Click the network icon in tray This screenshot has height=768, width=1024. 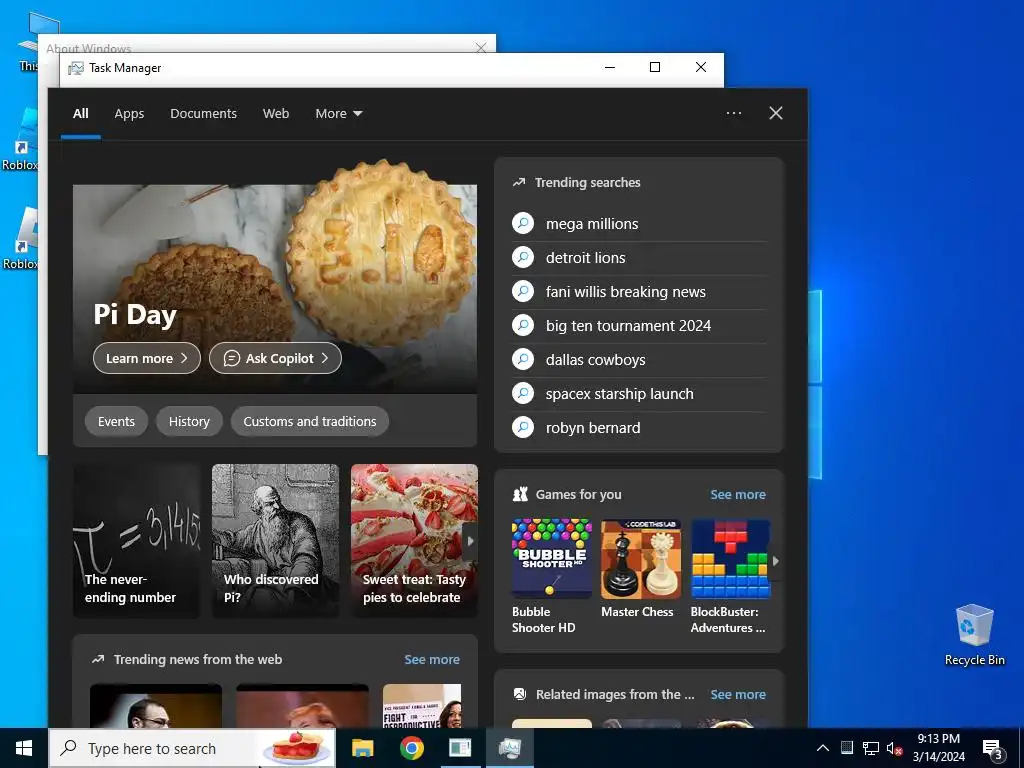click(871, 748)
